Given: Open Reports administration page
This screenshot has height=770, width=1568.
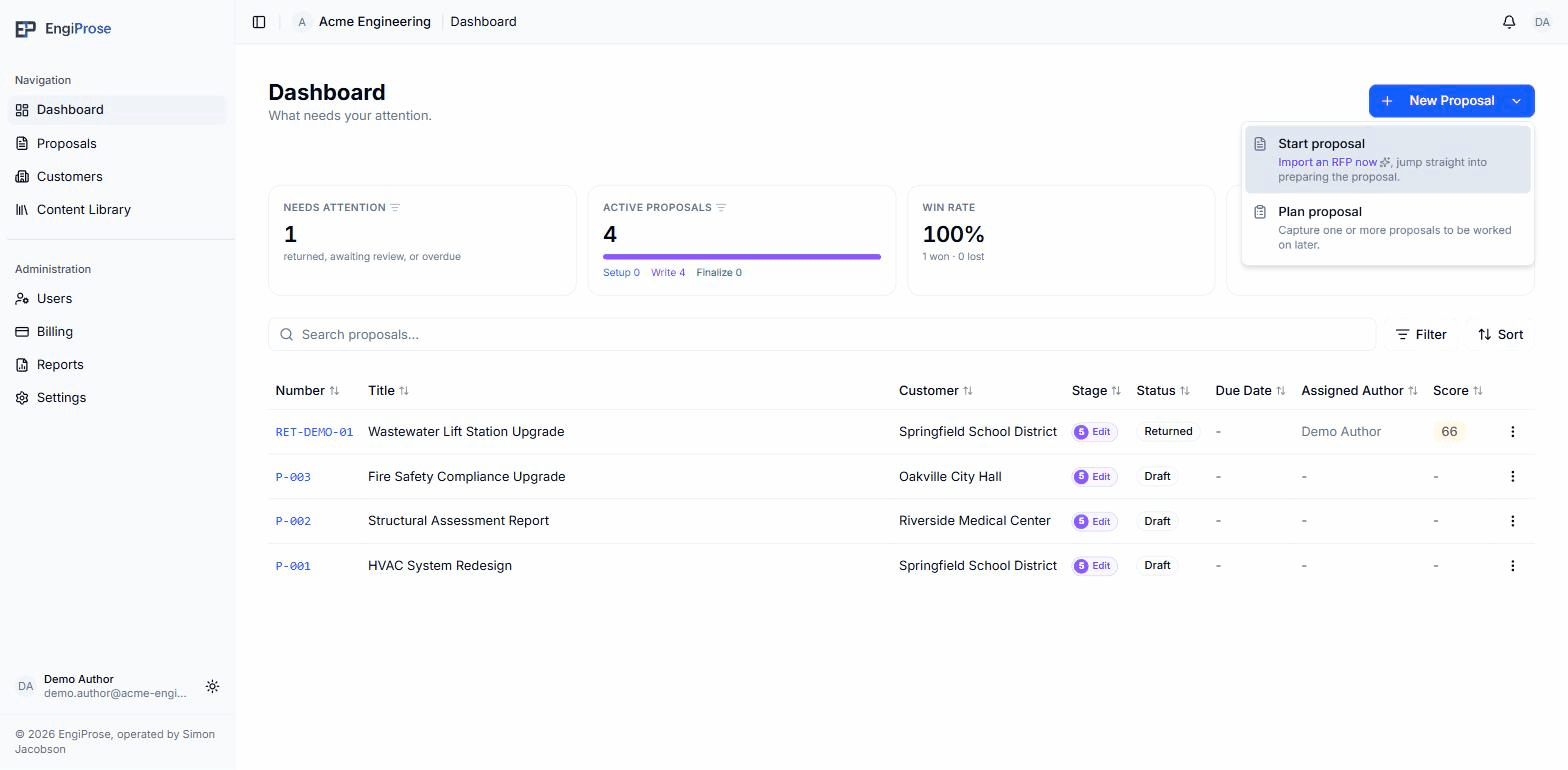Looking at the screenshot, I should pos(117,365).
